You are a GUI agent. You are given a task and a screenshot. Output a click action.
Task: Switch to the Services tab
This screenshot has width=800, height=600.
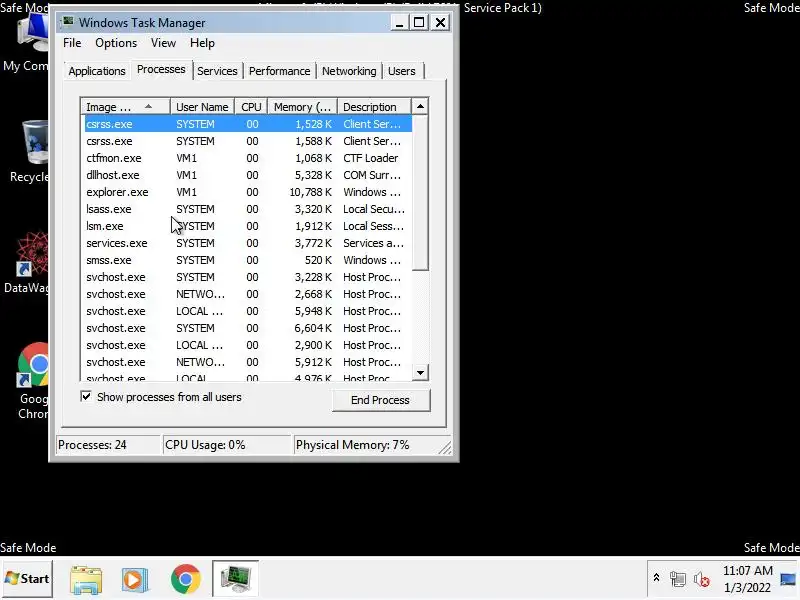pos(217,71)
